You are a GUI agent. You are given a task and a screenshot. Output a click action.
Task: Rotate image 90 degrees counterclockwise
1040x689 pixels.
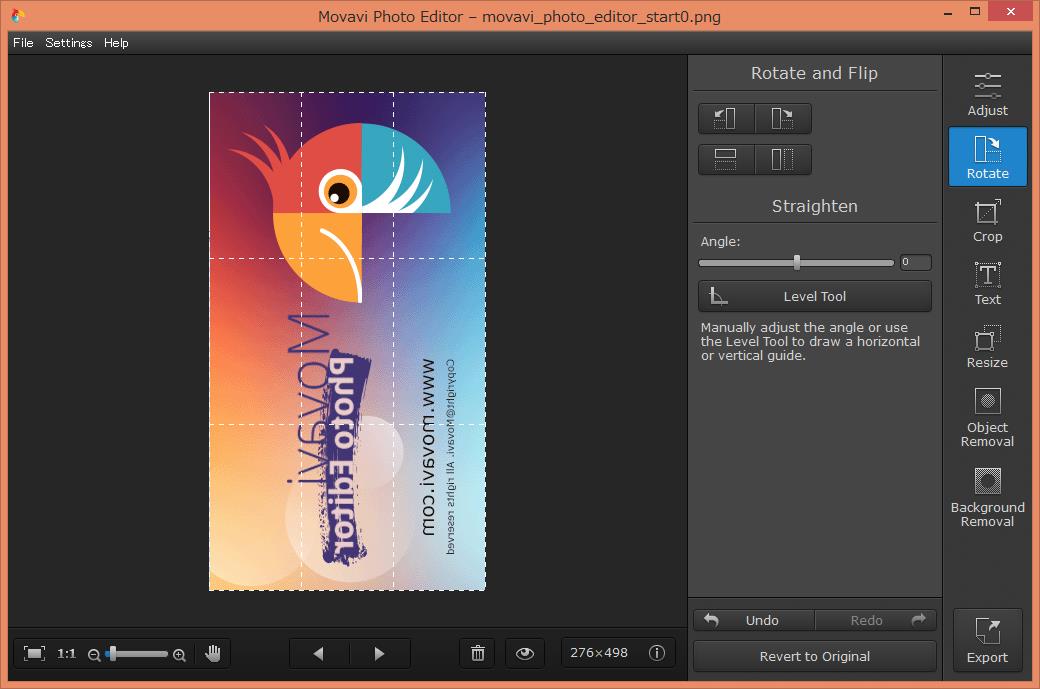[x=726, y=119]
